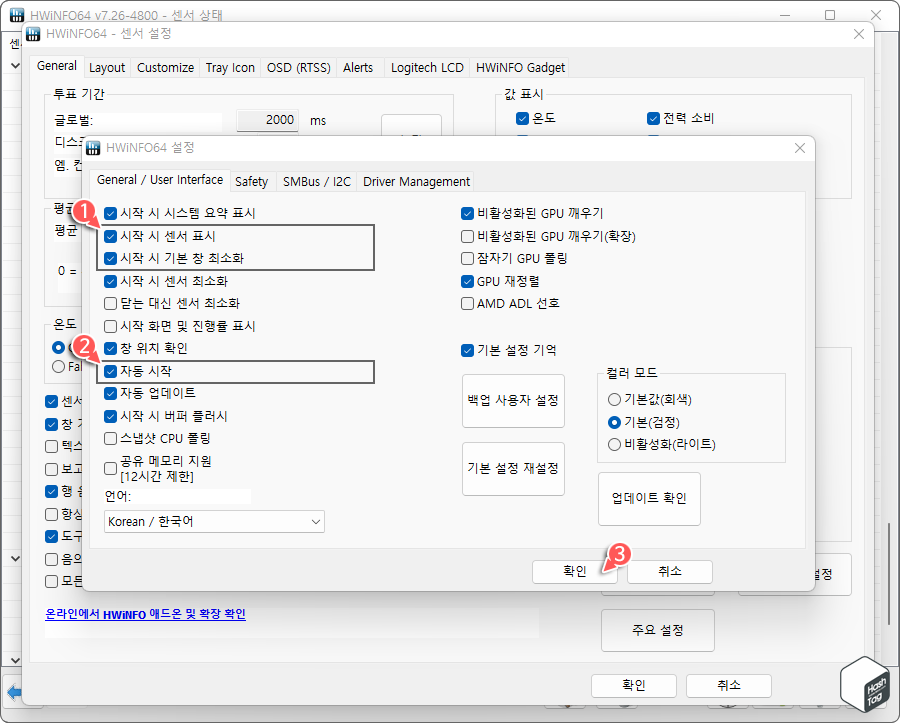This screenshot has width=900, height=723.
Task: Open the Driver Management tab
Action: (417, 182)
